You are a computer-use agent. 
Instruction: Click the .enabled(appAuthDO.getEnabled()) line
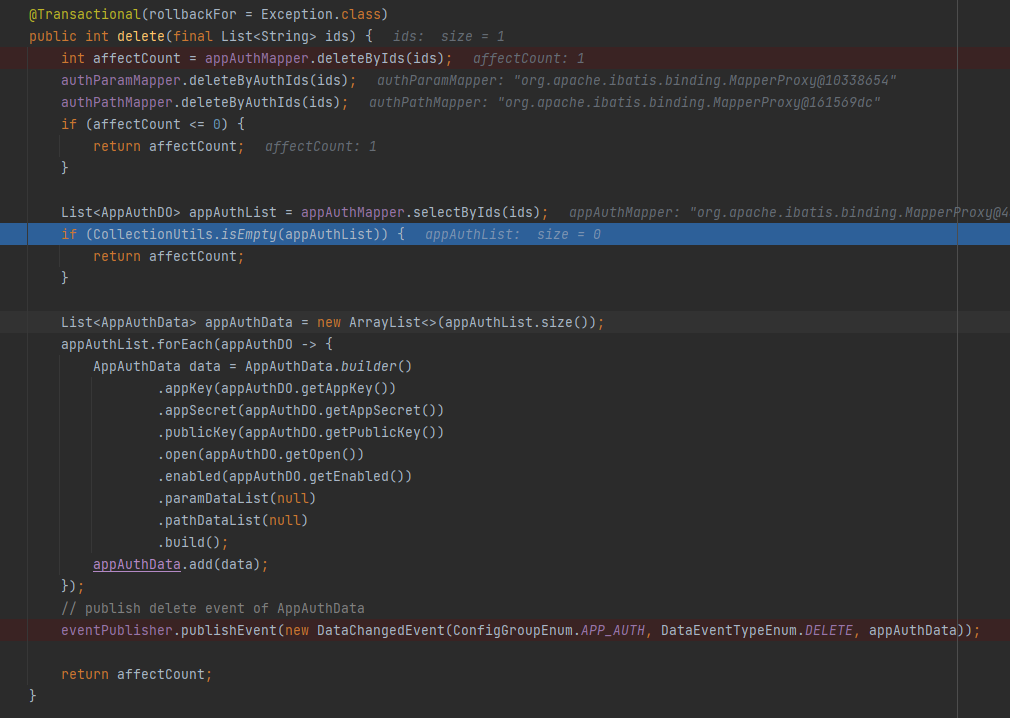[285, 476]
